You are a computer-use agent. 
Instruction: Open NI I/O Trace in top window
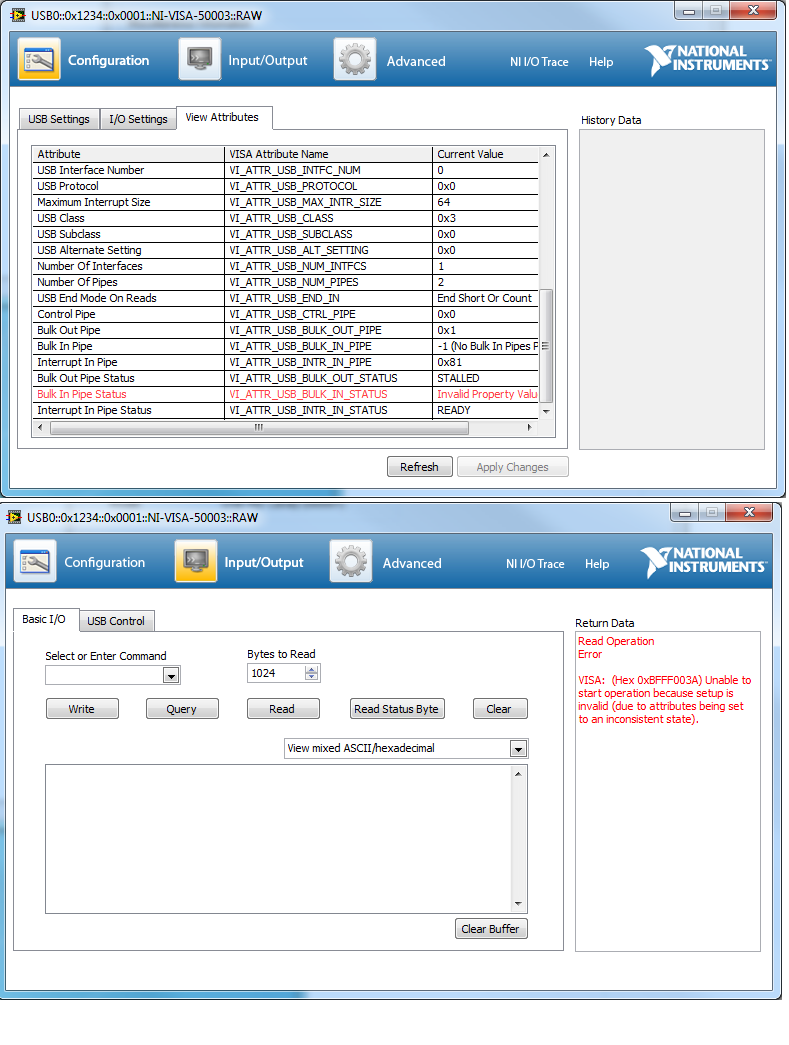coord(539,62)
